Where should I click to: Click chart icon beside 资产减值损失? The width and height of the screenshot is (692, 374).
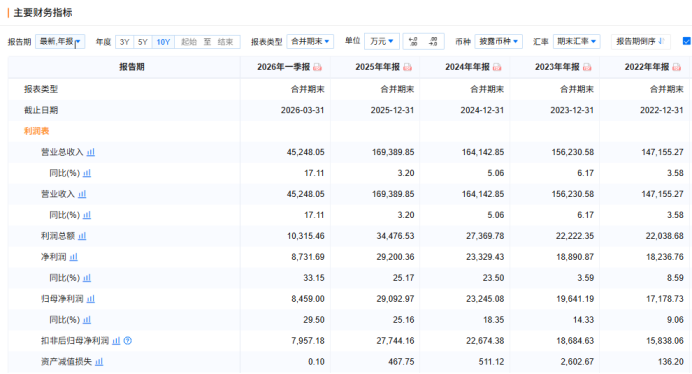99,362
